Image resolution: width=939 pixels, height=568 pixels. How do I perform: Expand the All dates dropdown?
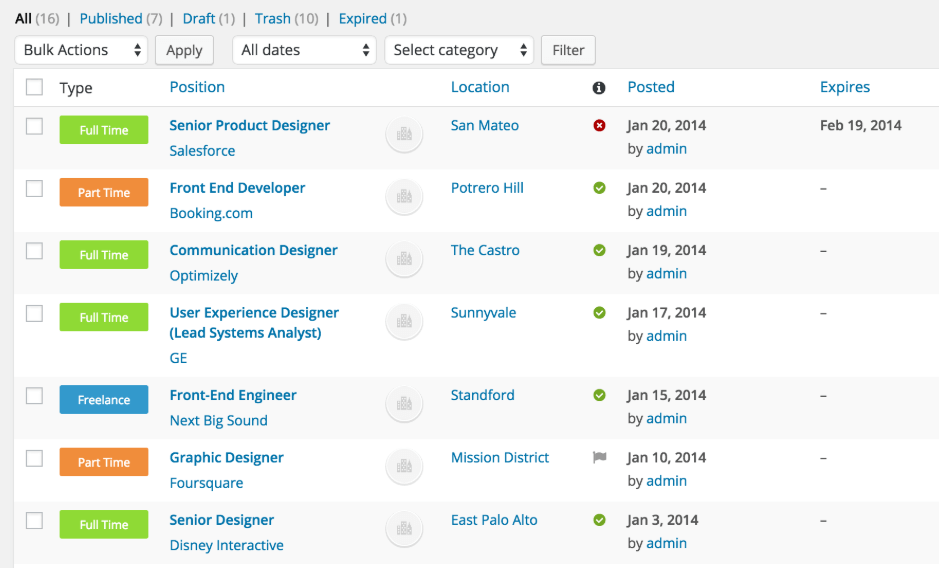[x=304, y=50]
